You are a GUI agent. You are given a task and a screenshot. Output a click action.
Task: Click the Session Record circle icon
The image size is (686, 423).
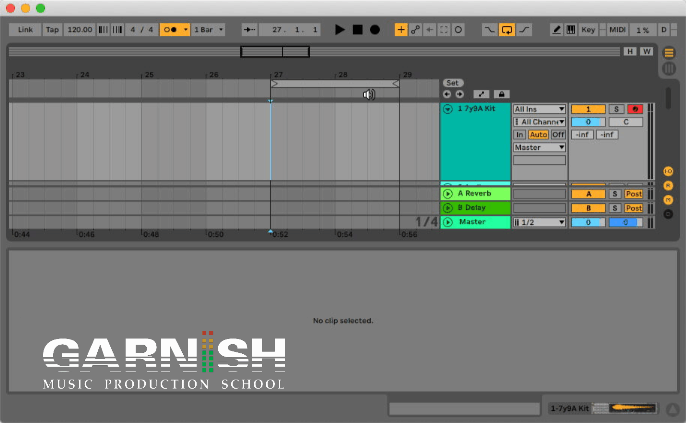pos(458,30)
